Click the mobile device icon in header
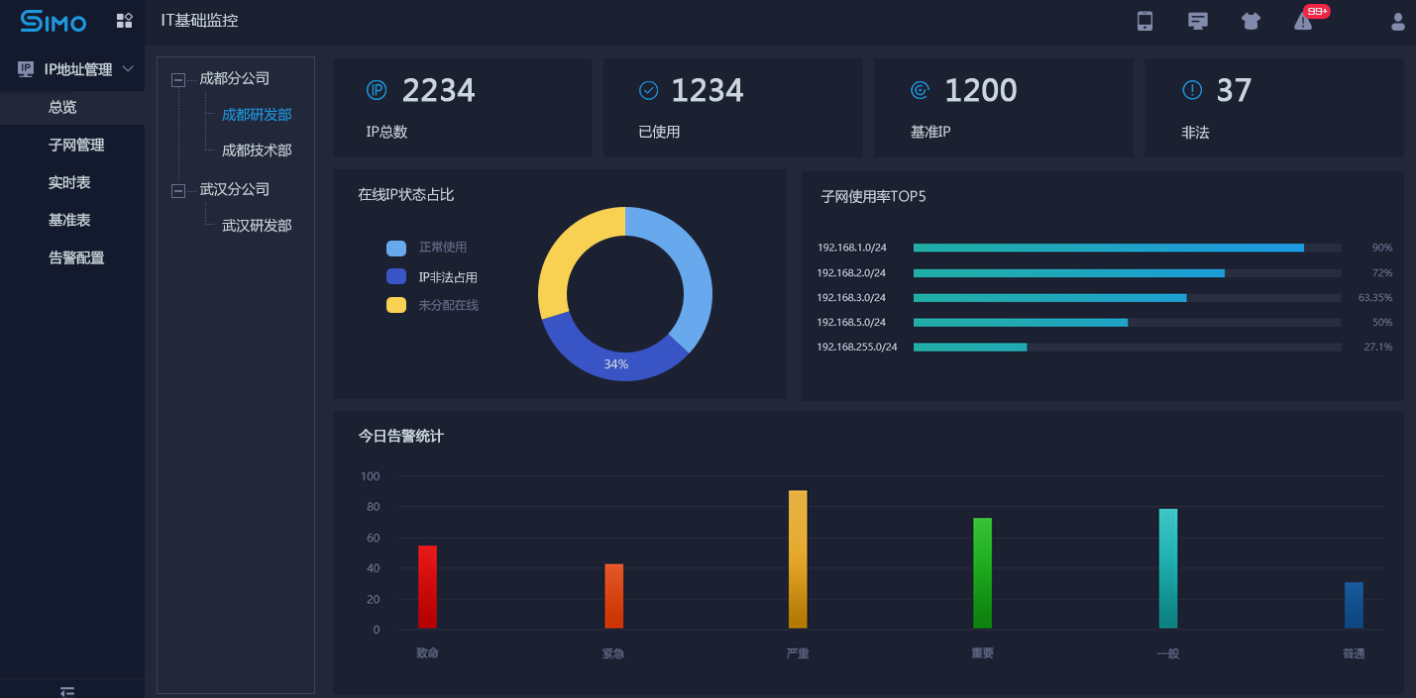Image resolution: width=1416 pixels, height=698 pixels. [1145, 21]
